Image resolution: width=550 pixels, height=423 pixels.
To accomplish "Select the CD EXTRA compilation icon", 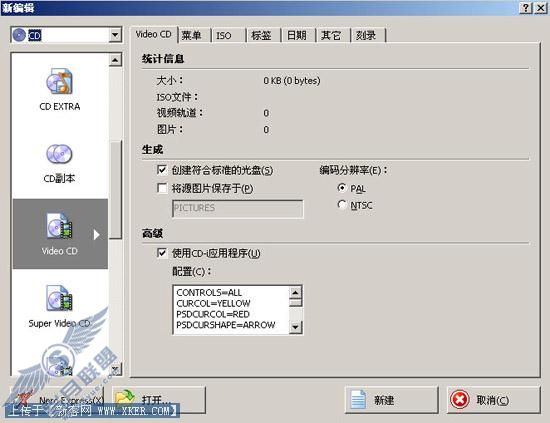I will coord(59,82).
